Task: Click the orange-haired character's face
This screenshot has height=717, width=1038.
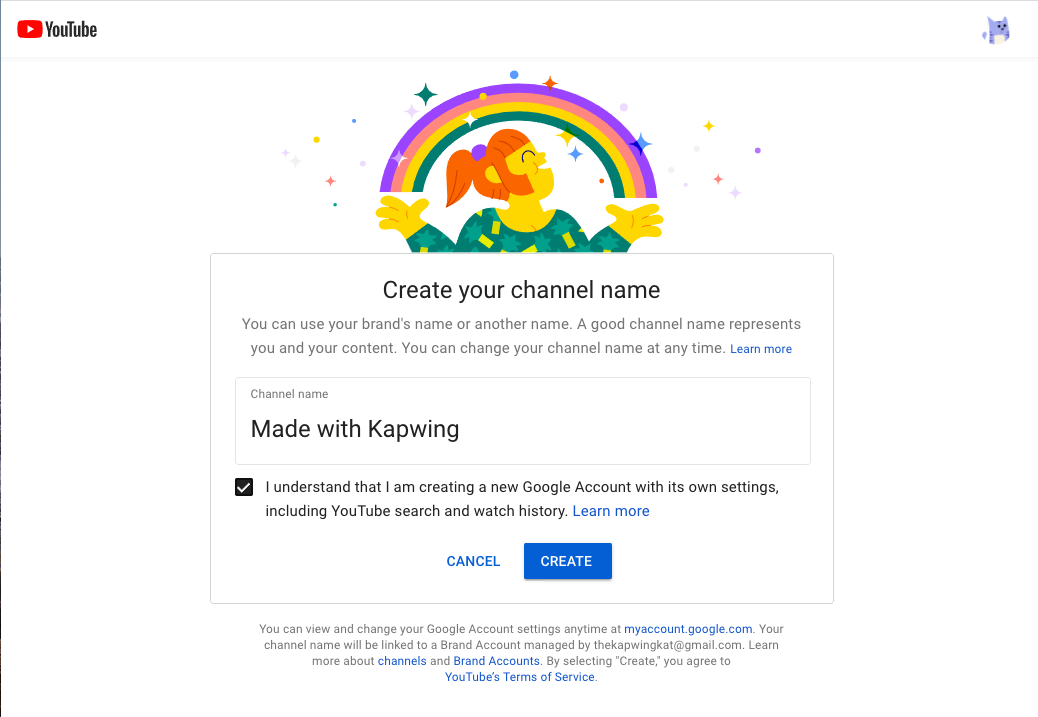Action: point(527,165)
